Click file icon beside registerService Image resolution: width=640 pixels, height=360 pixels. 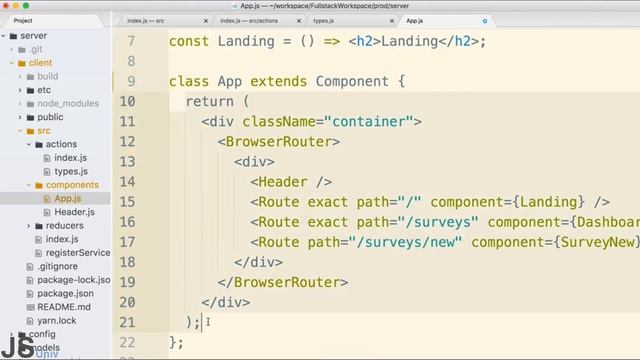pos(38,253)
